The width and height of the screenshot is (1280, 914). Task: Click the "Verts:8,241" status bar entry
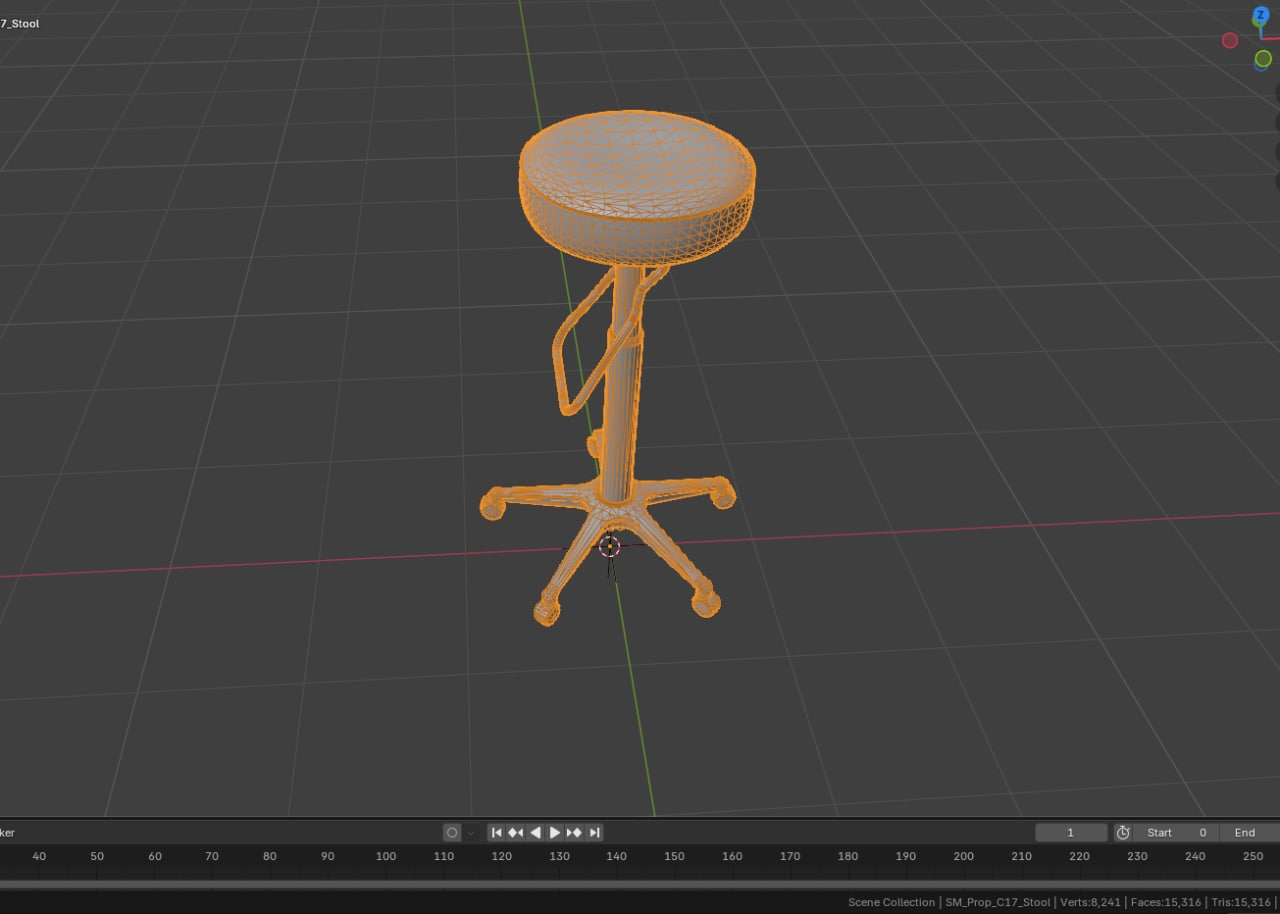[1090, 902]
